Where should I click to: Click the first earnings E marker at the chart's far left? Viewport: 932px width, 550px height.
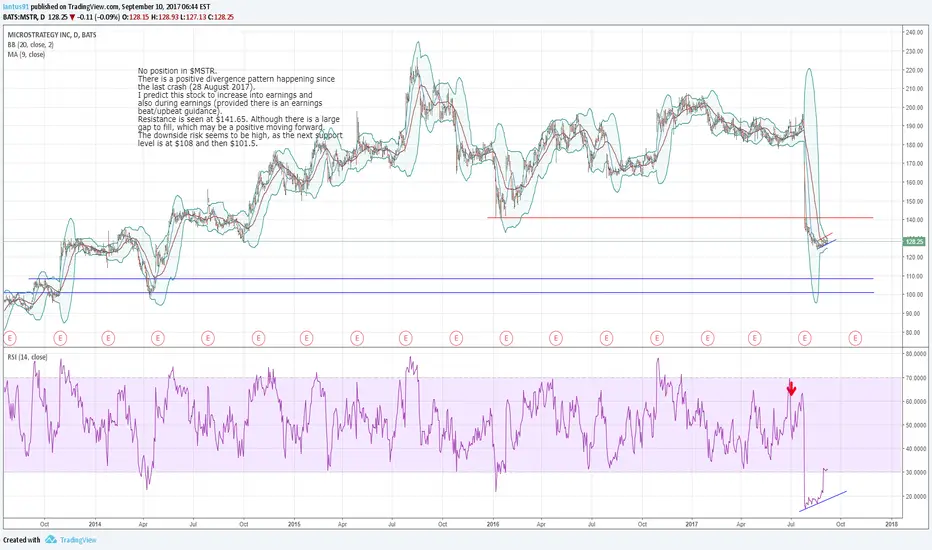click(10, 338)
